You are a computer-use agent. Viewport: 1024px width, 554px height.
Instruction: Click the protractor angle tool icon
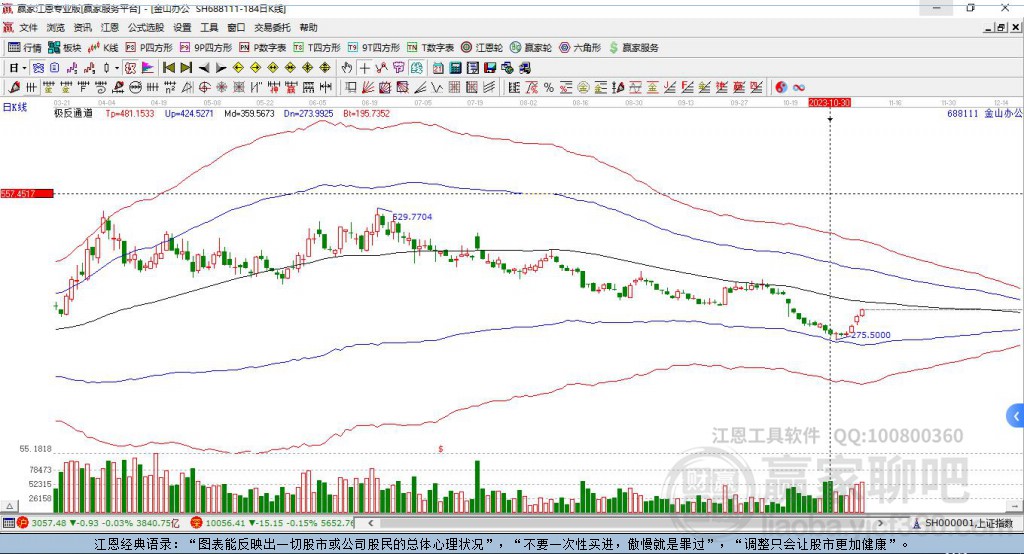(x=187, y=87)
